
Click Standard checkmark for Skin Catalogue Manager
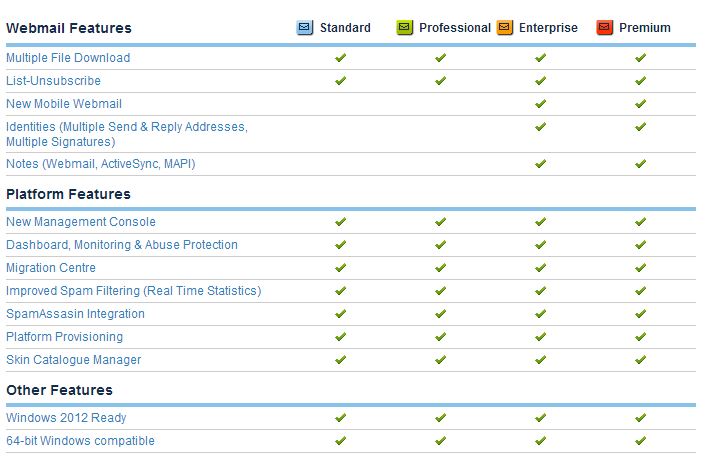(x=340, y=360)
